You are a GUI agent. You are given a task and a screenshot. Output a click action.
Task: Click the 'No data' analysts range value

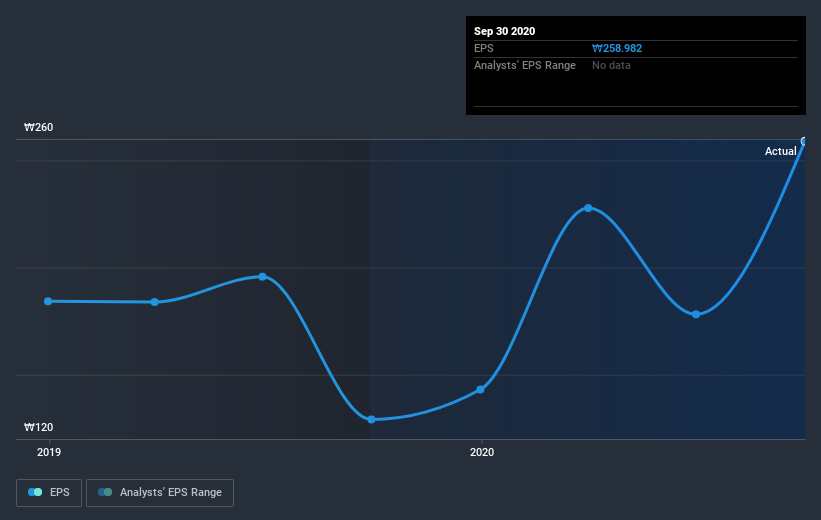(611, 65)
